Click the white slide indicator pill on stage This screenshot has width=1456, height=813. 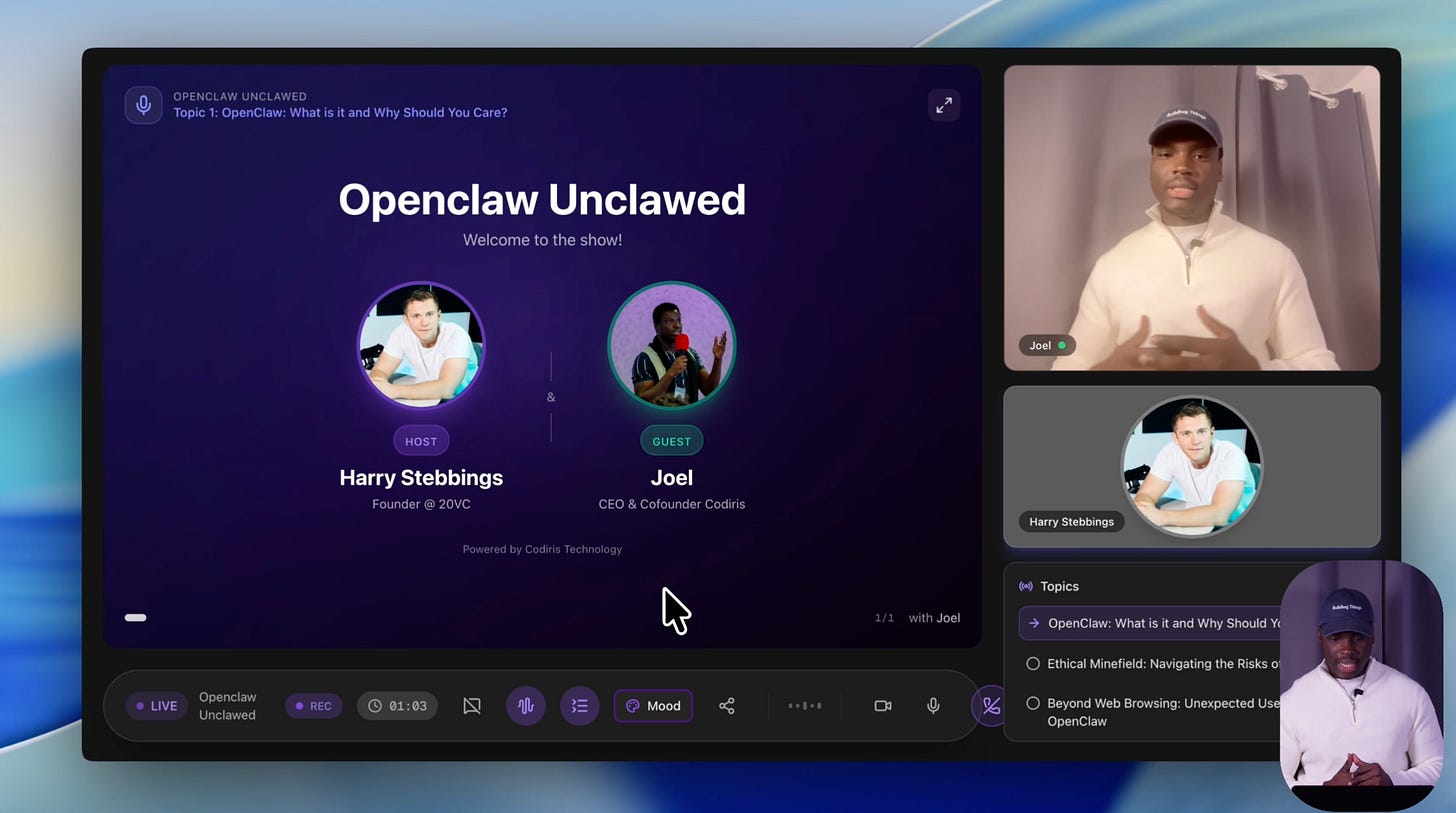[x=135, y=618]
